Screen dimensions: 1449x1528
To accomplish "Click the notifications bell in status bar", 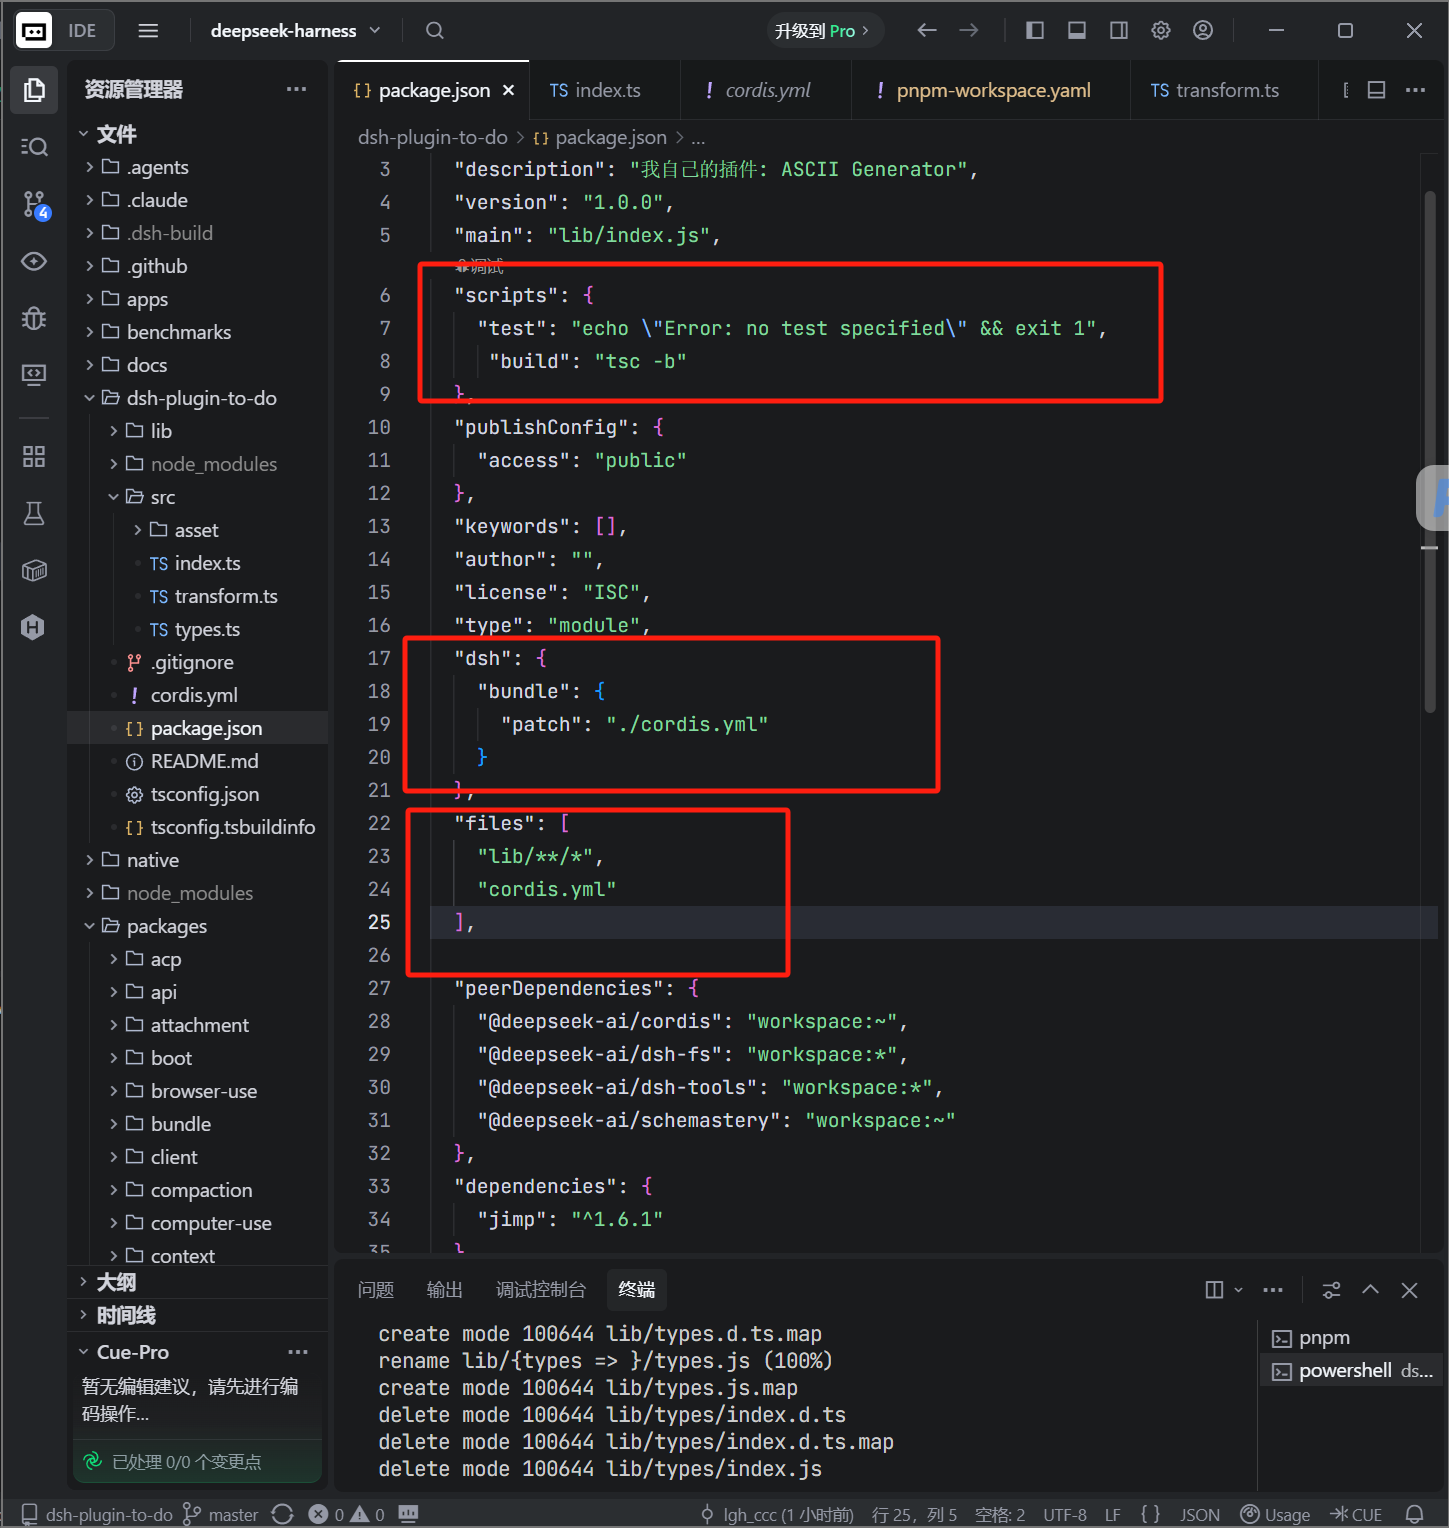I will point(1414,1514).
